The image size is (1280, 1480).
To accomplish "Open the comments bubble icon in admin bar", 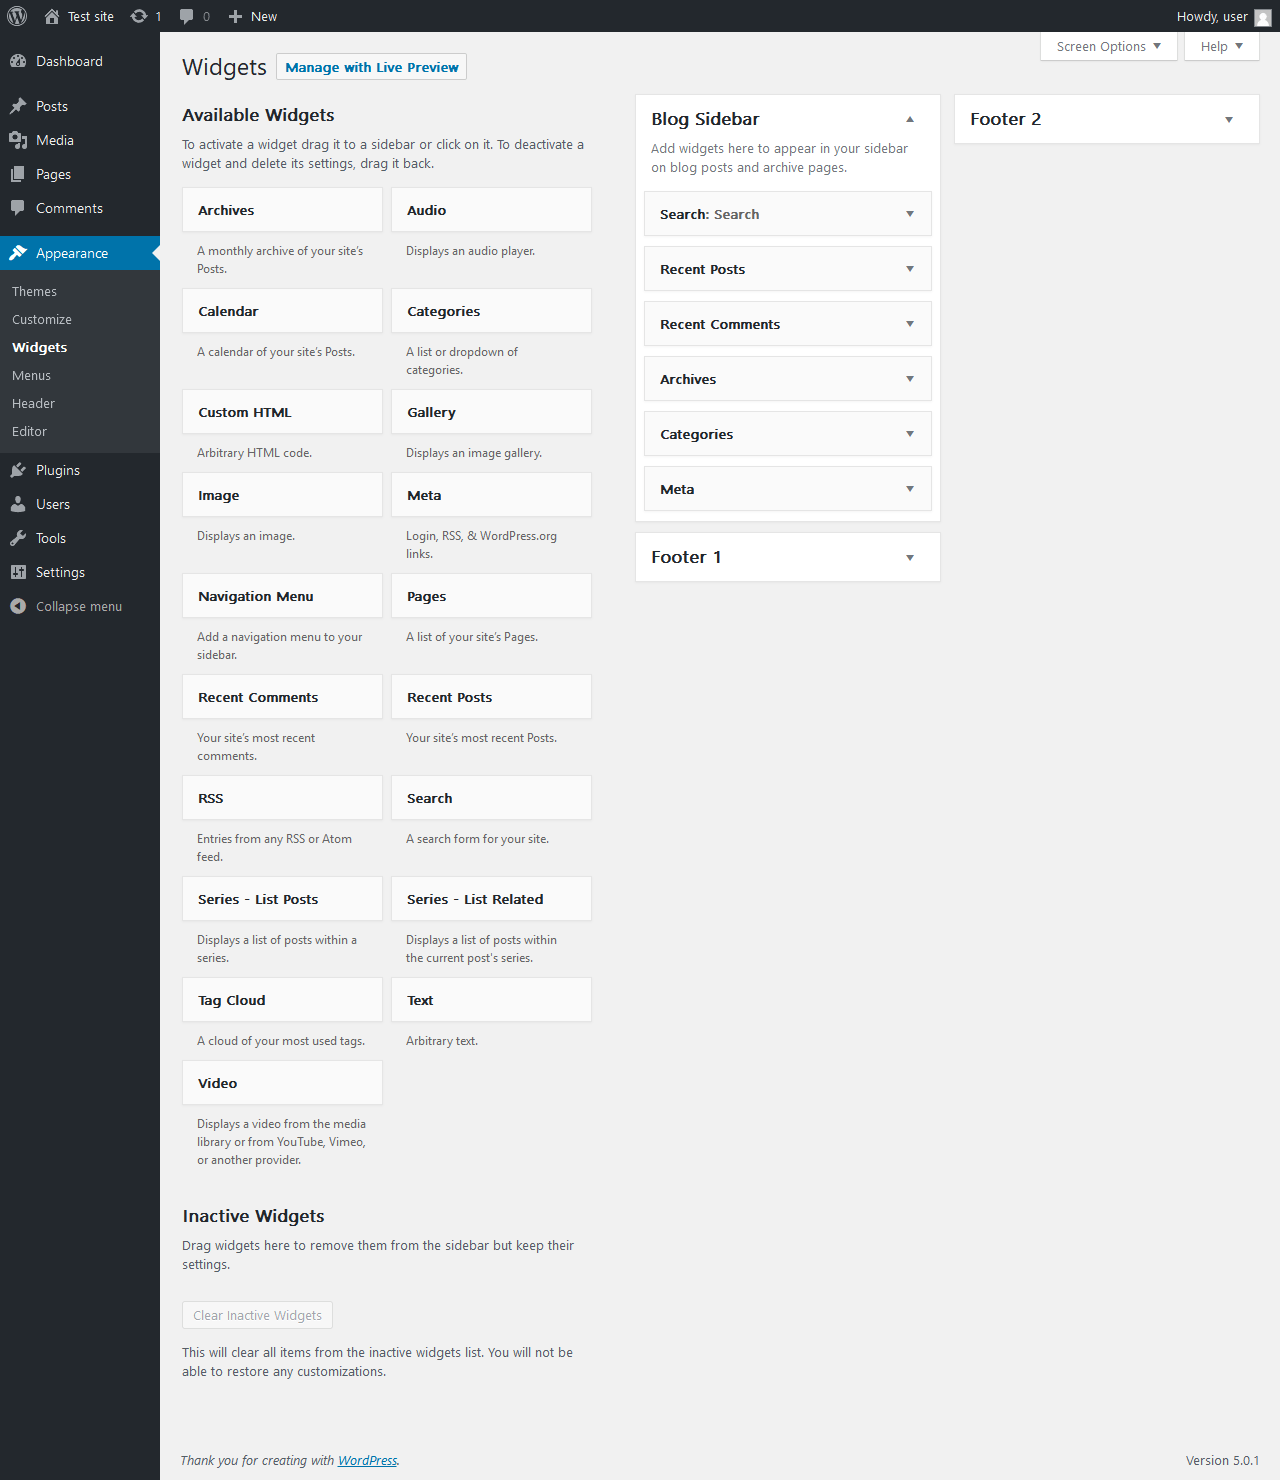I will click(186, 16).
